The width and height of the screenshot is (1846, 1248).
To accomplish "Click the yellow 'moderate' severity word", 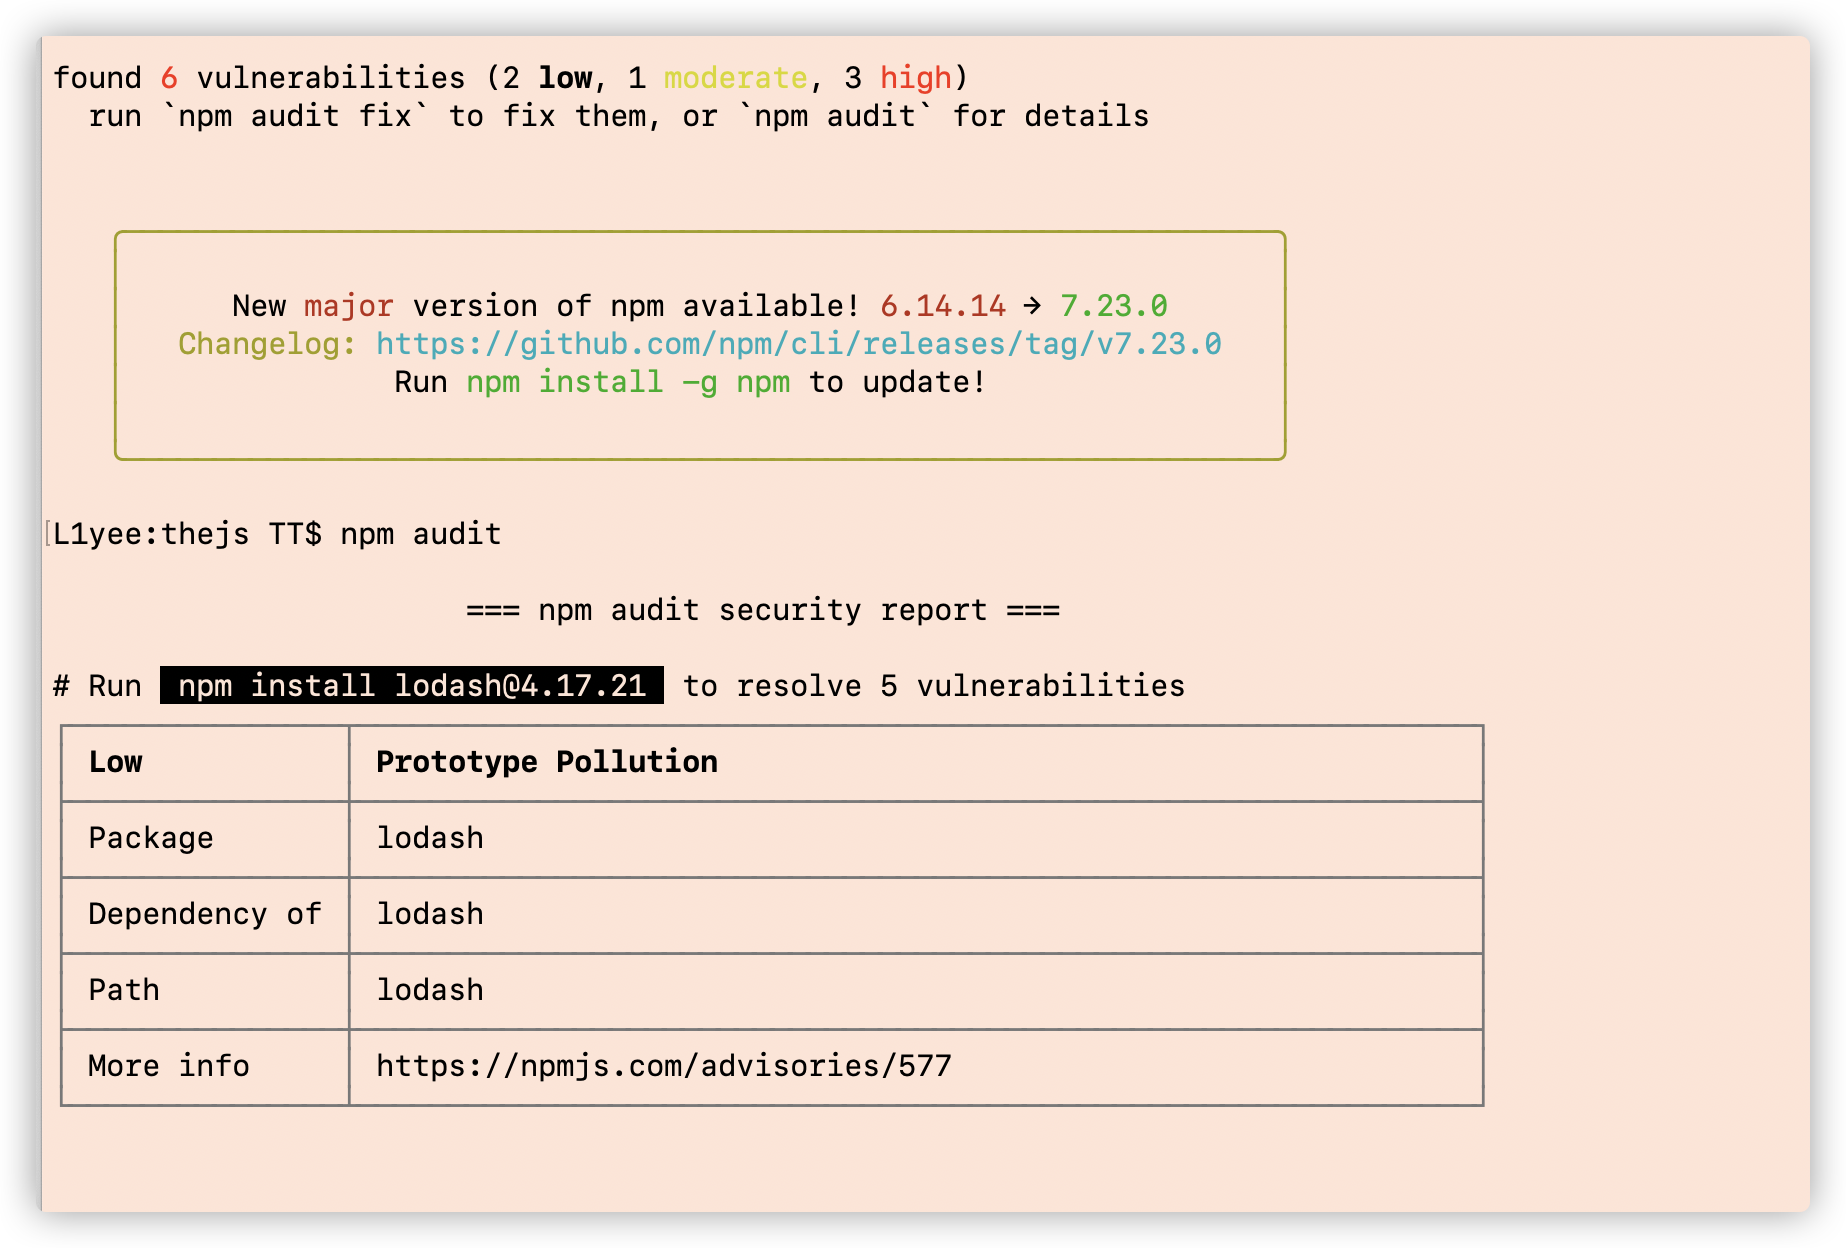I will pyautogui.click(x=736, y=78).
